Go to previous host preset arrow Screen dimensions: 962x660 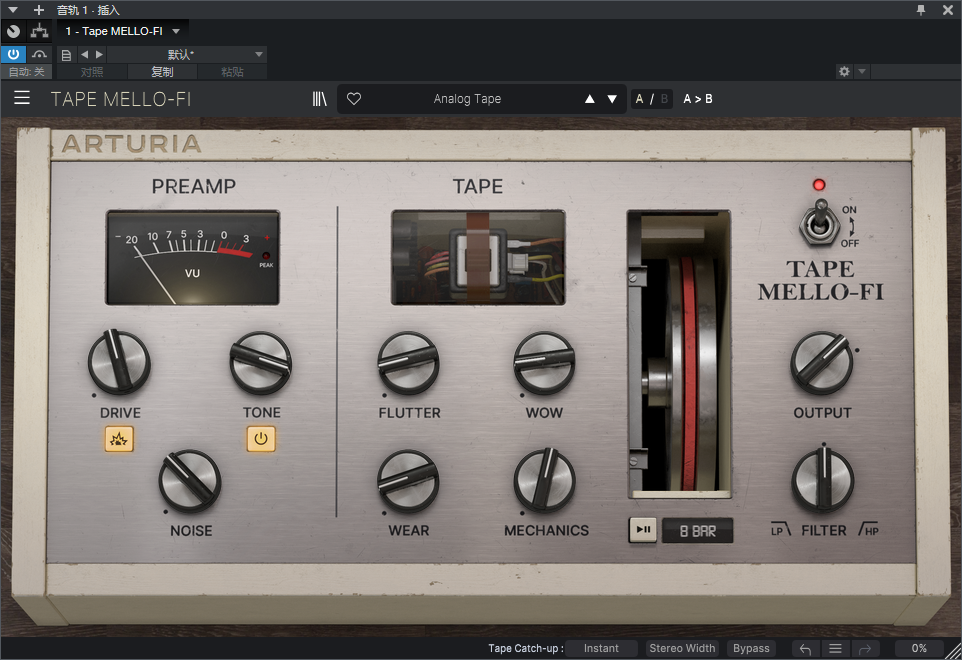(x=85, y=55)
